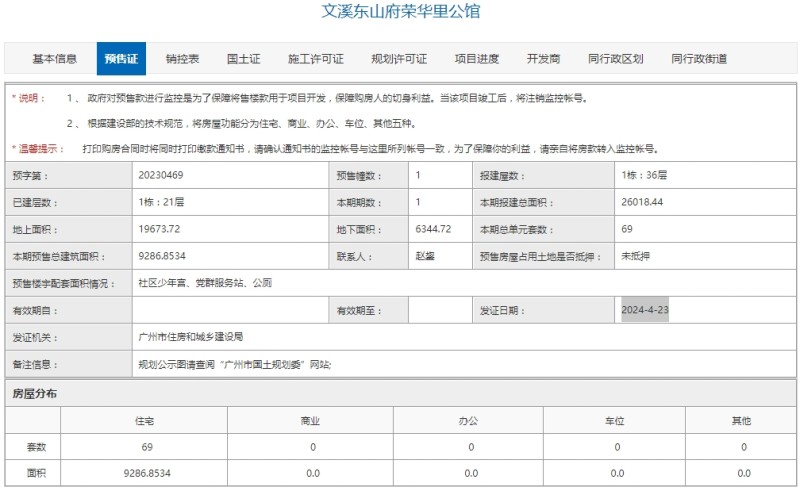Click the highlighted issue date 2024-4-23
This screenshot has width=800, height=487.
pos(645,310)
